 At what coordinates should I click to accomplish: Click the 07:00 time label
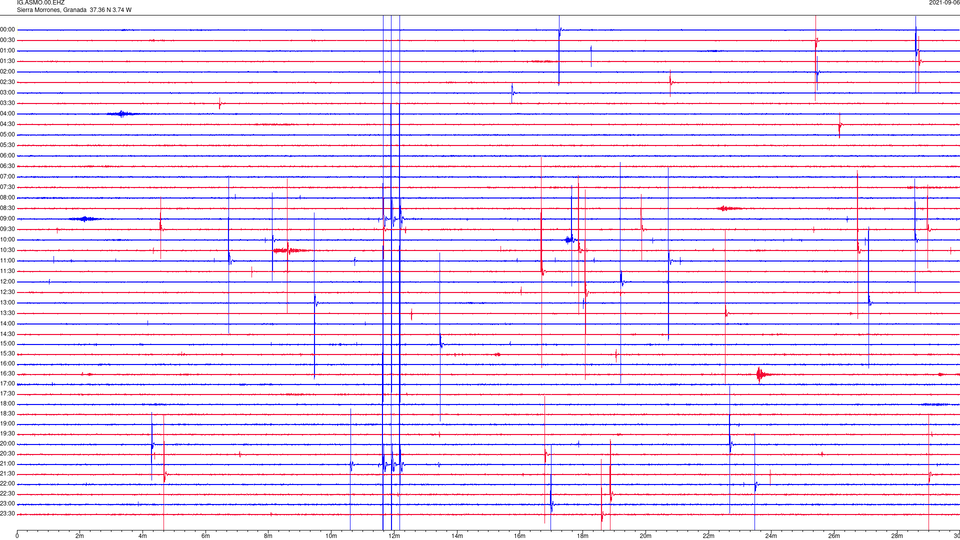coord(8,177)
